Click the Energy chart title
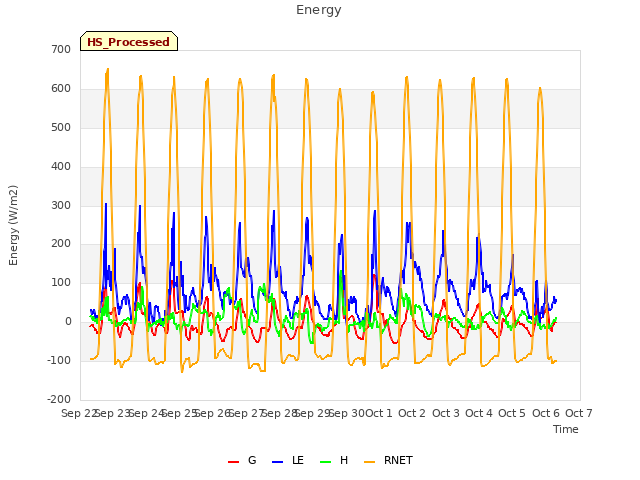The image size is (640, 480). pos(318,10)
